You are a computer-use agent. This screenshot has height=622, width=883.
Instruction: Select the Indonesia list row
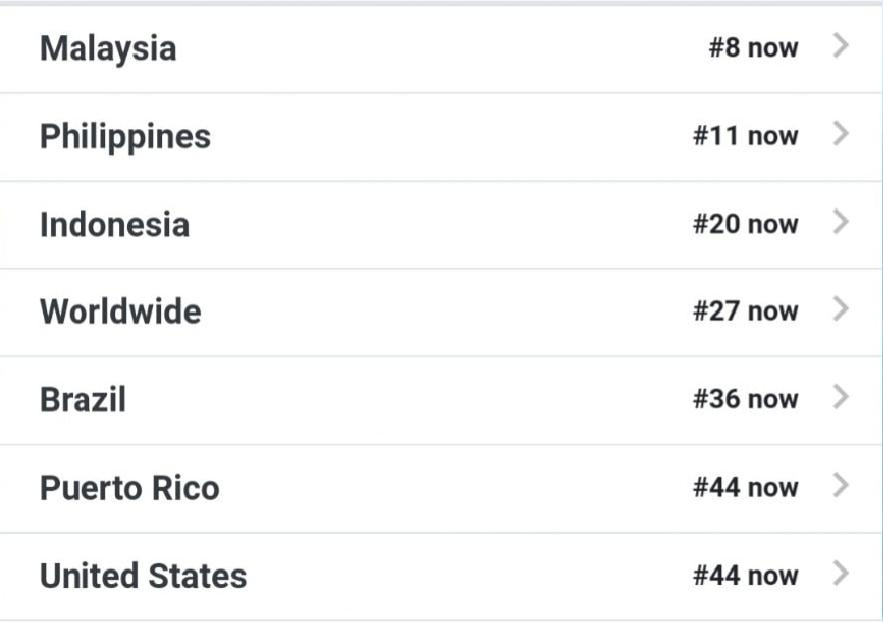[x=115, y=224]
